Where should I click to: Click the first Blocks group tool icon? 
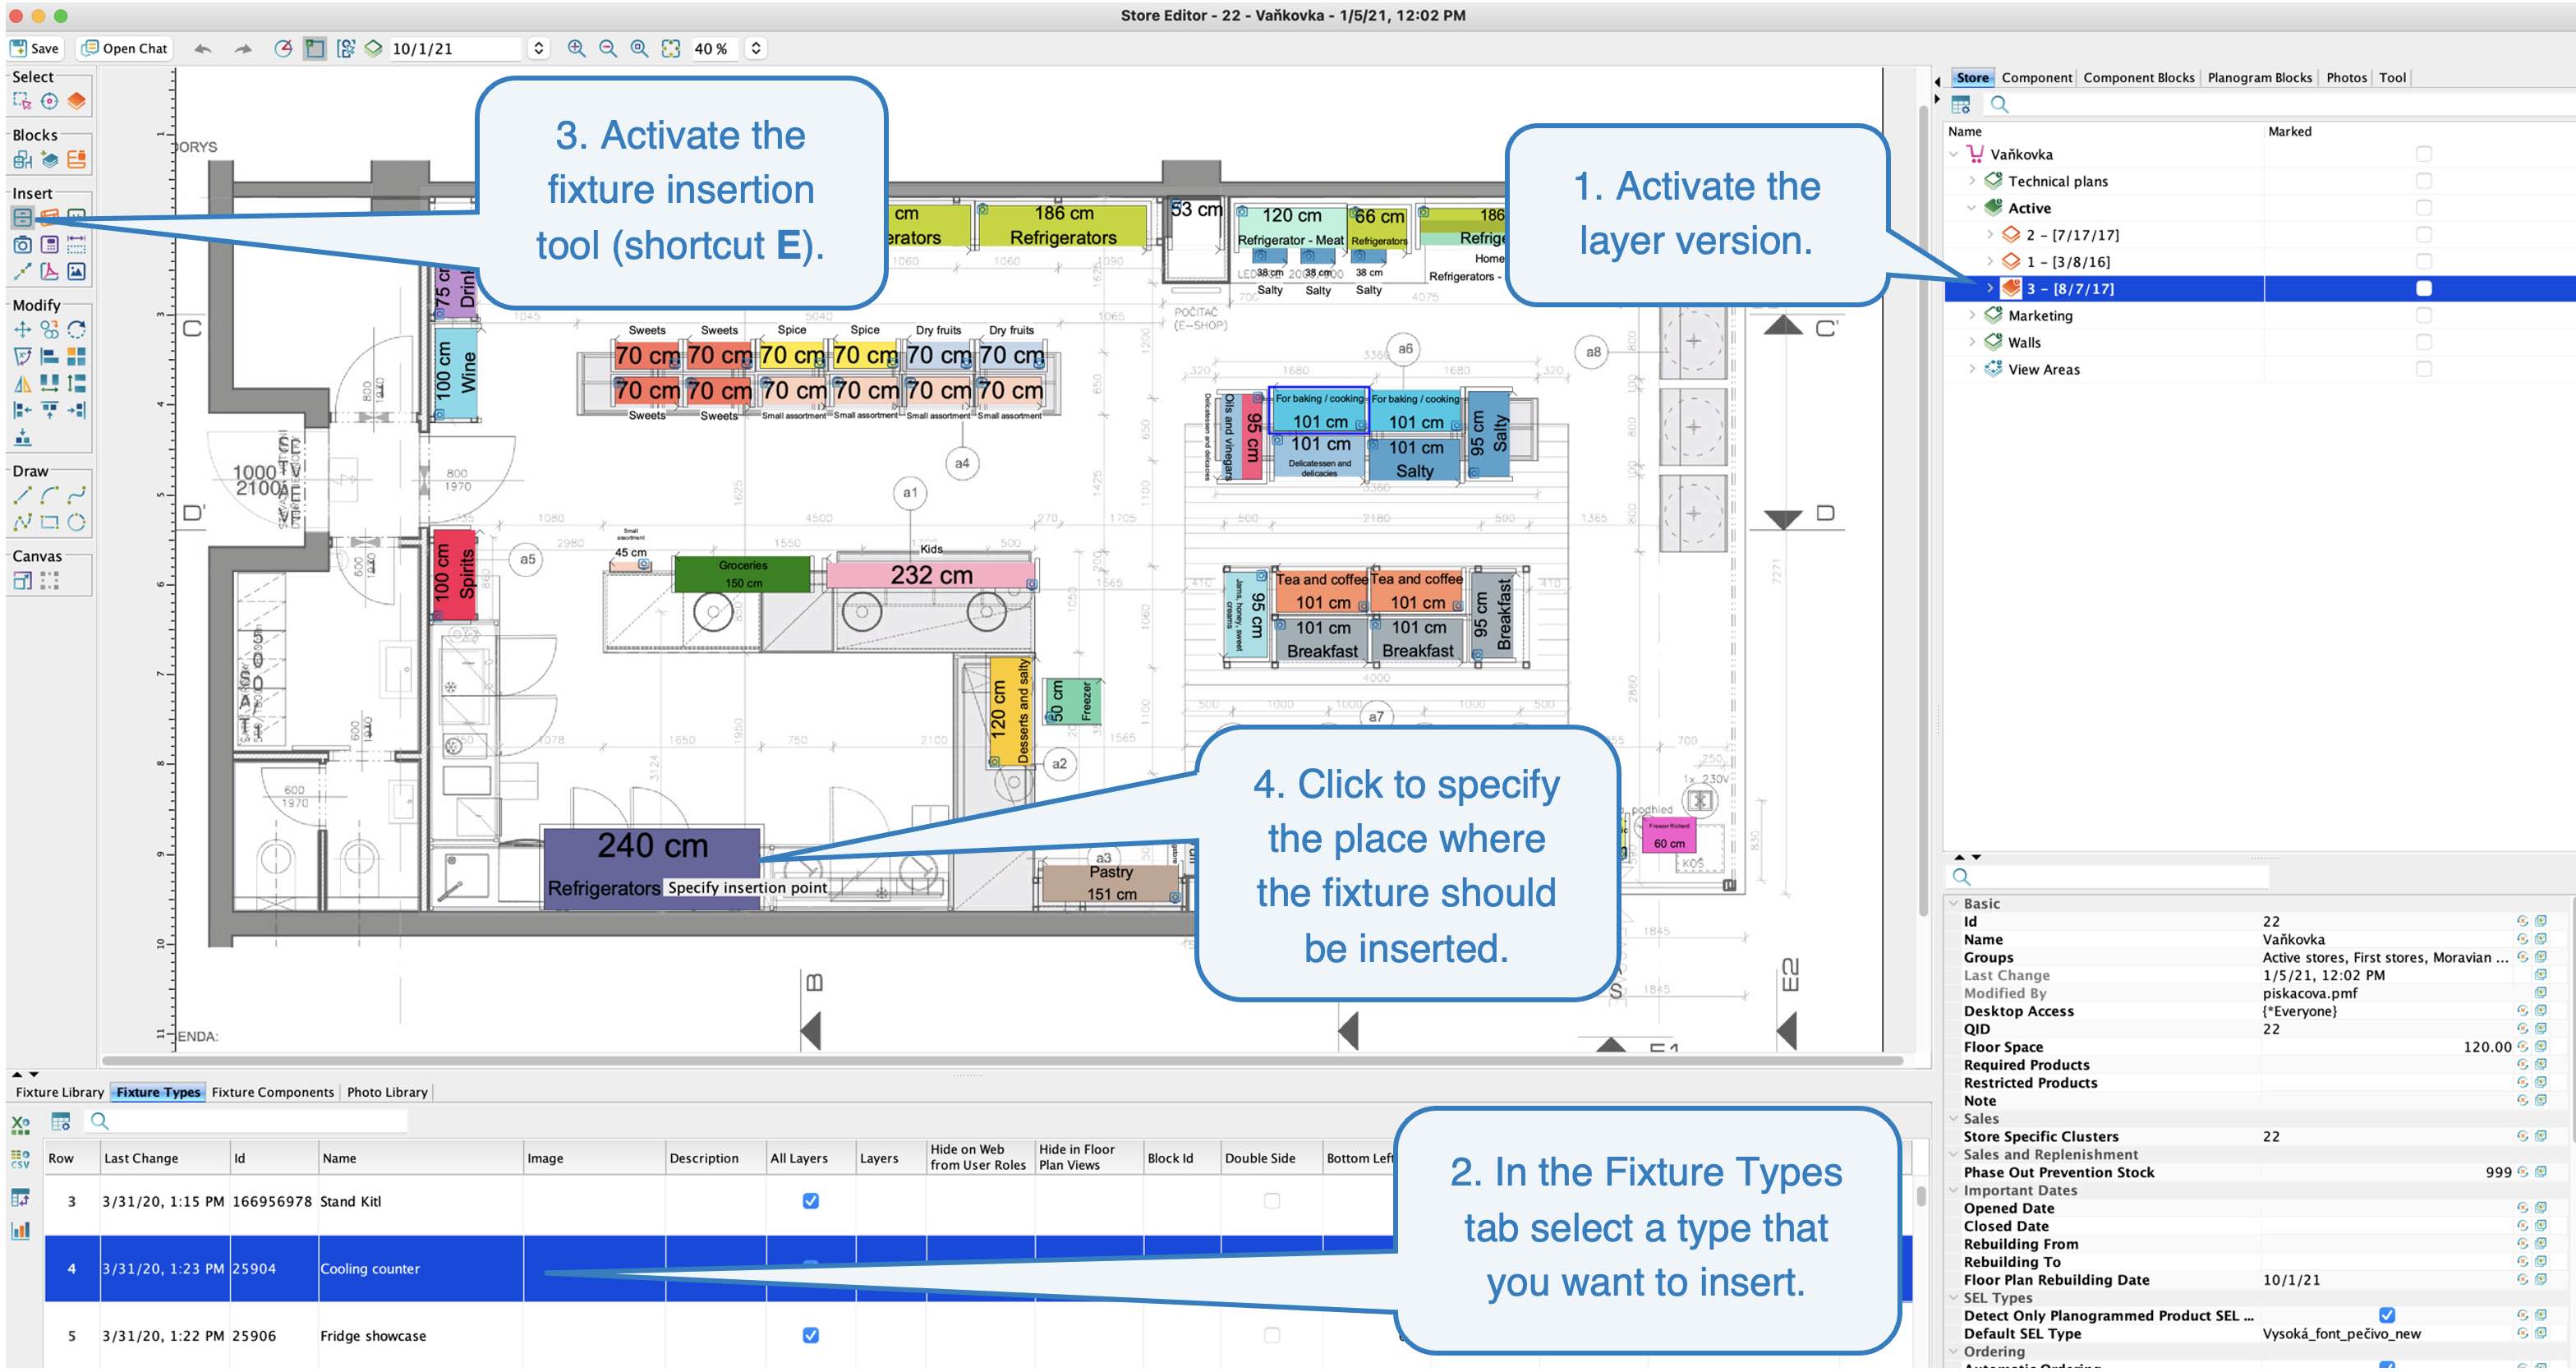[22, 159]
